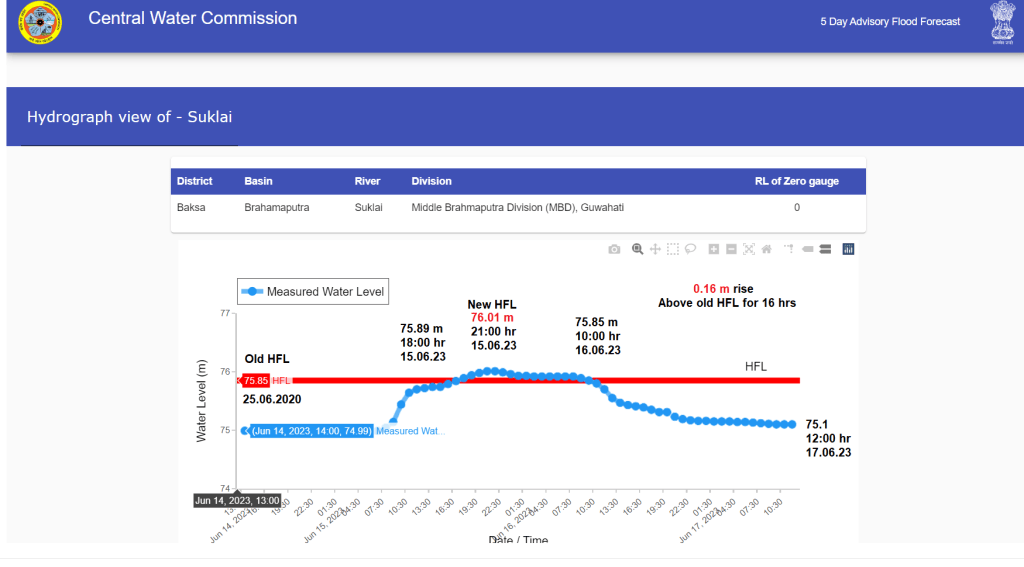Click the peak data point at 76.01 m

pos(491,371)
